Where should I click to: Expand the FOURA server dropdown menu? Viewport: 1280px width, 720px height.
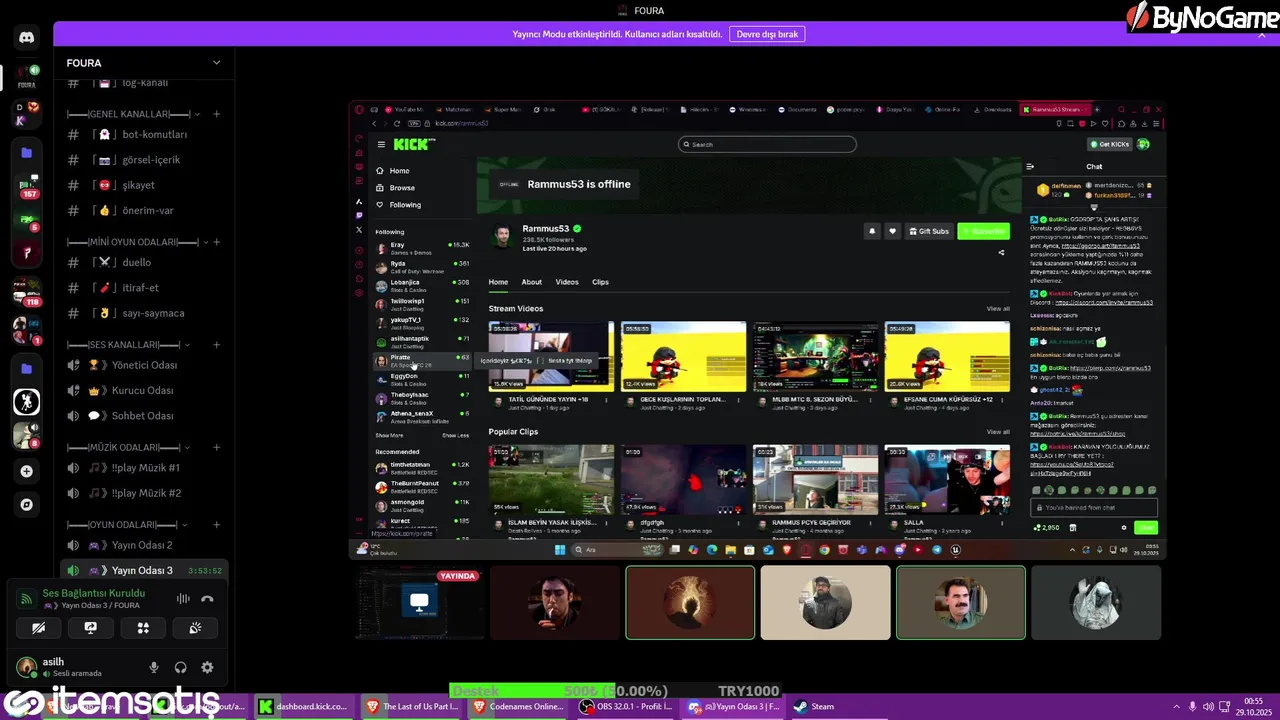point(216,63)
